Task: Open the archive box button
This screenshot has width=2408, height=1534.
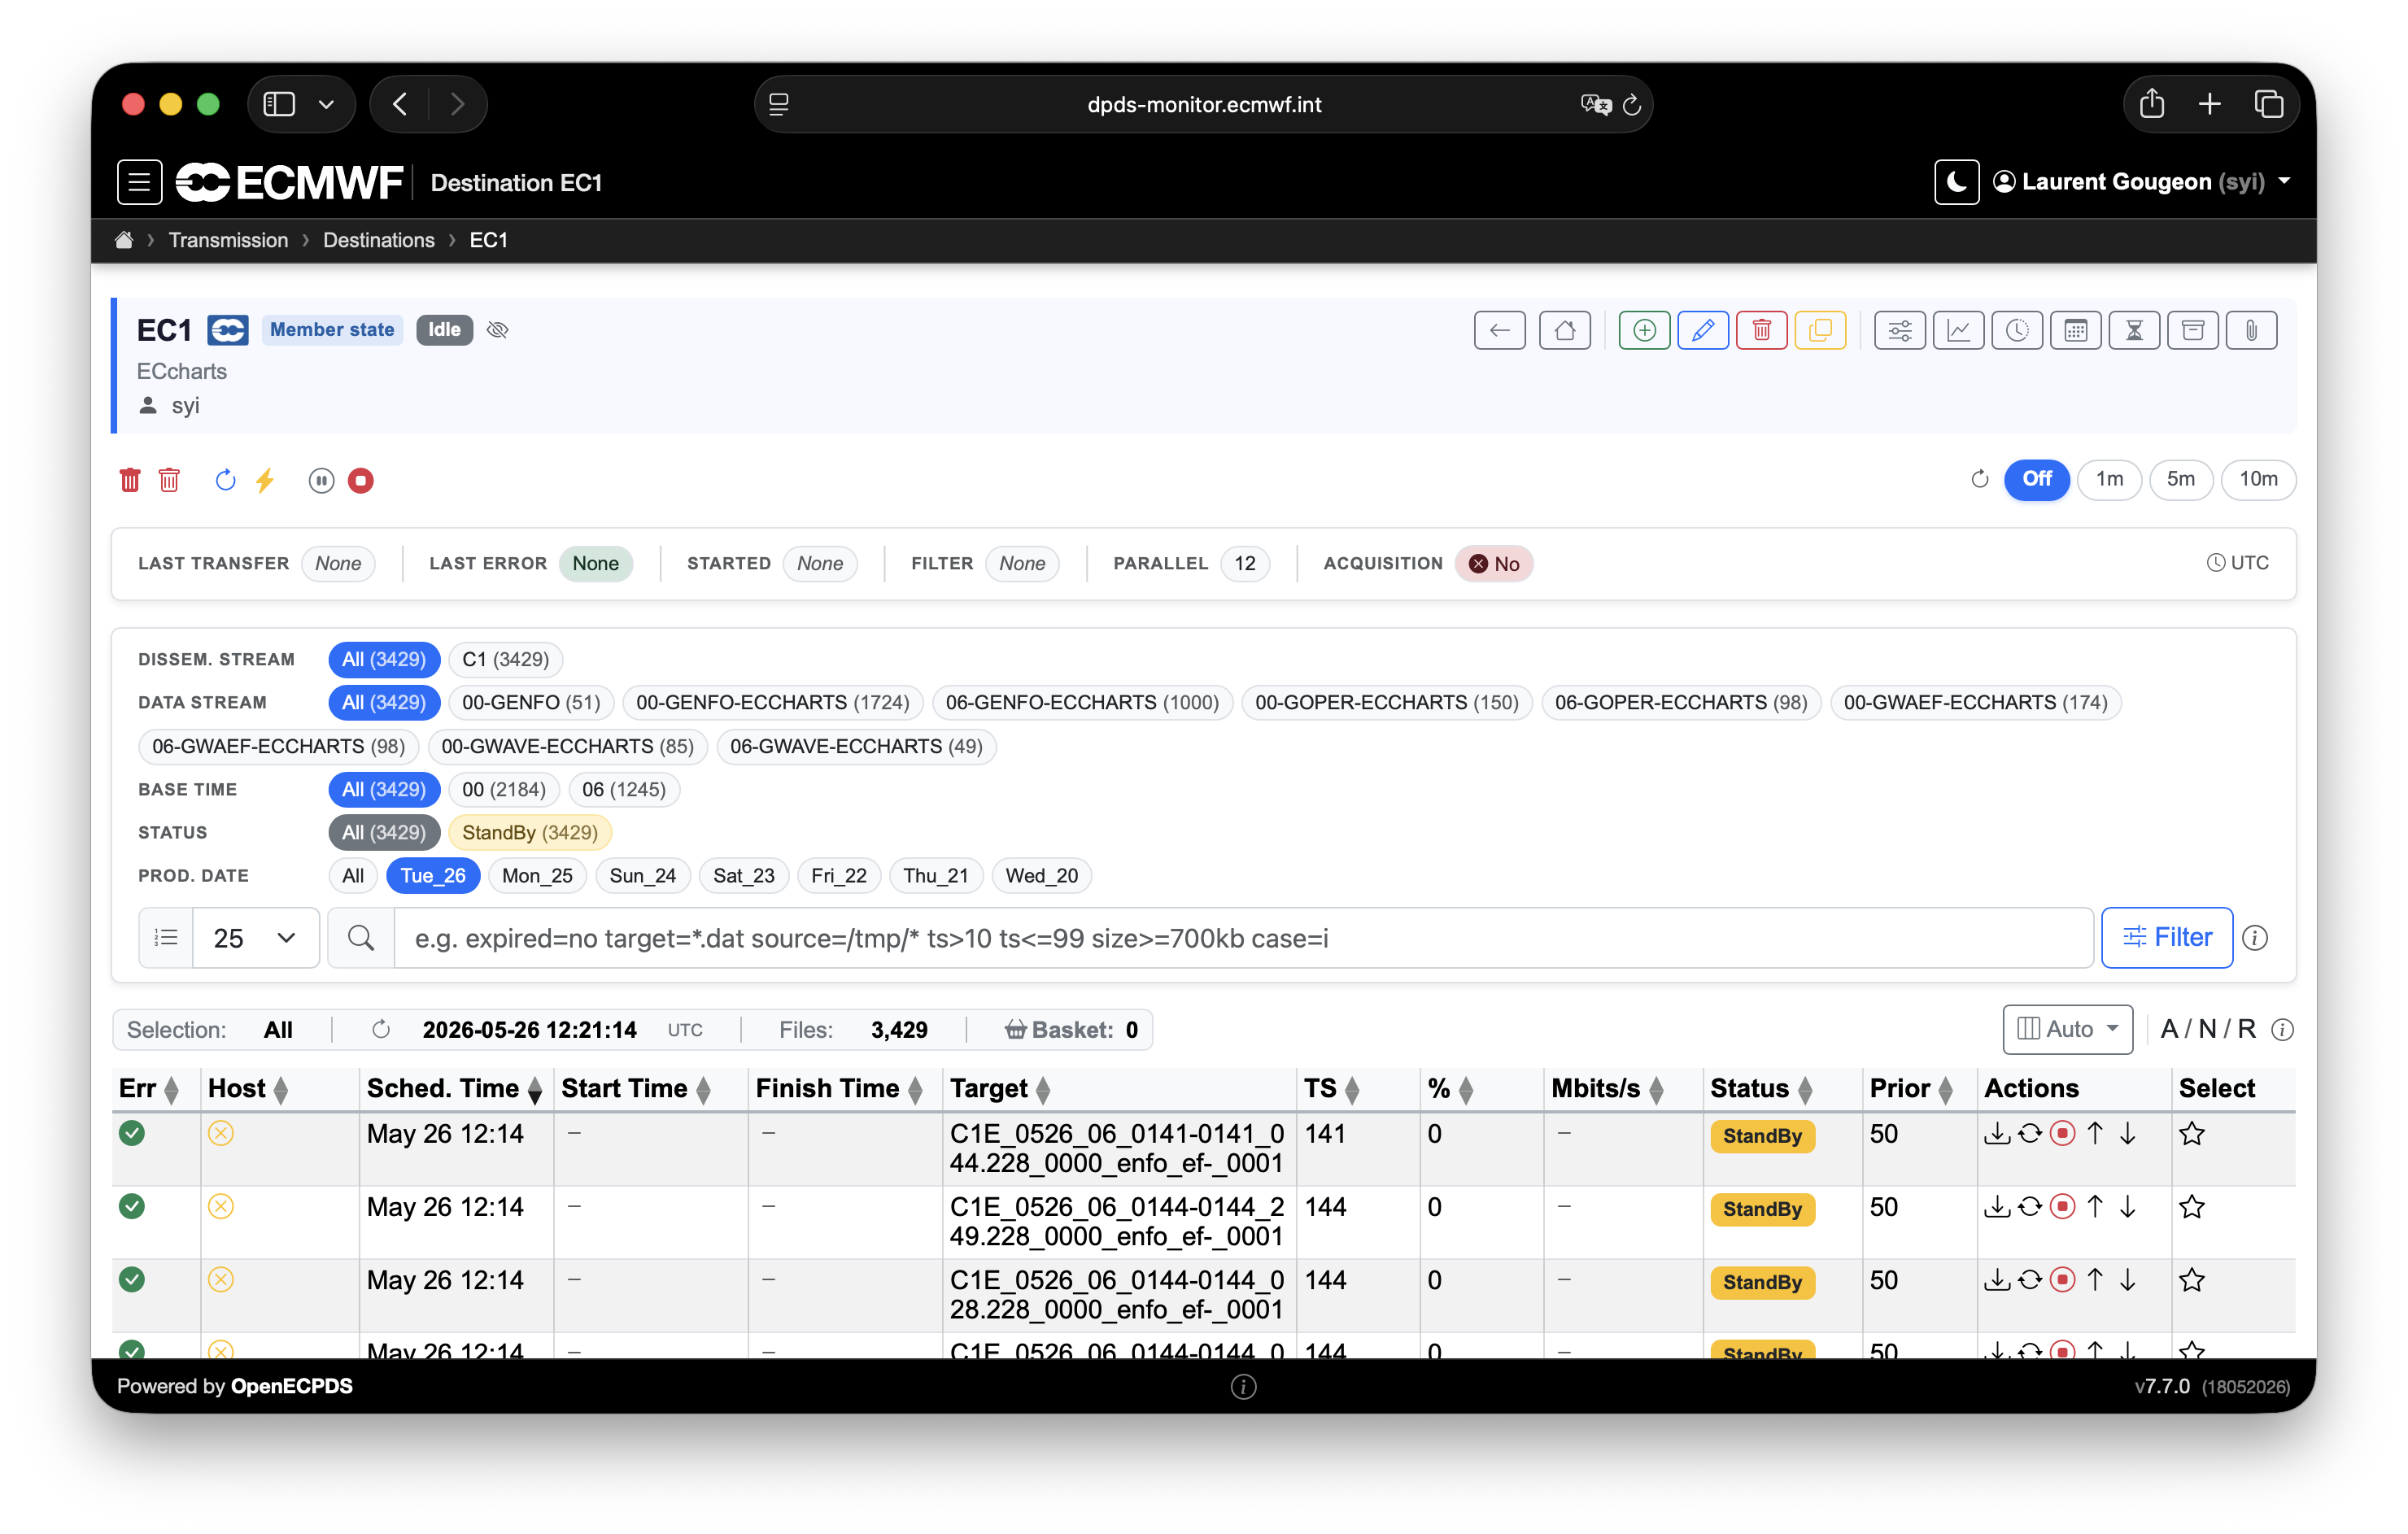Action: point(2193,330)
